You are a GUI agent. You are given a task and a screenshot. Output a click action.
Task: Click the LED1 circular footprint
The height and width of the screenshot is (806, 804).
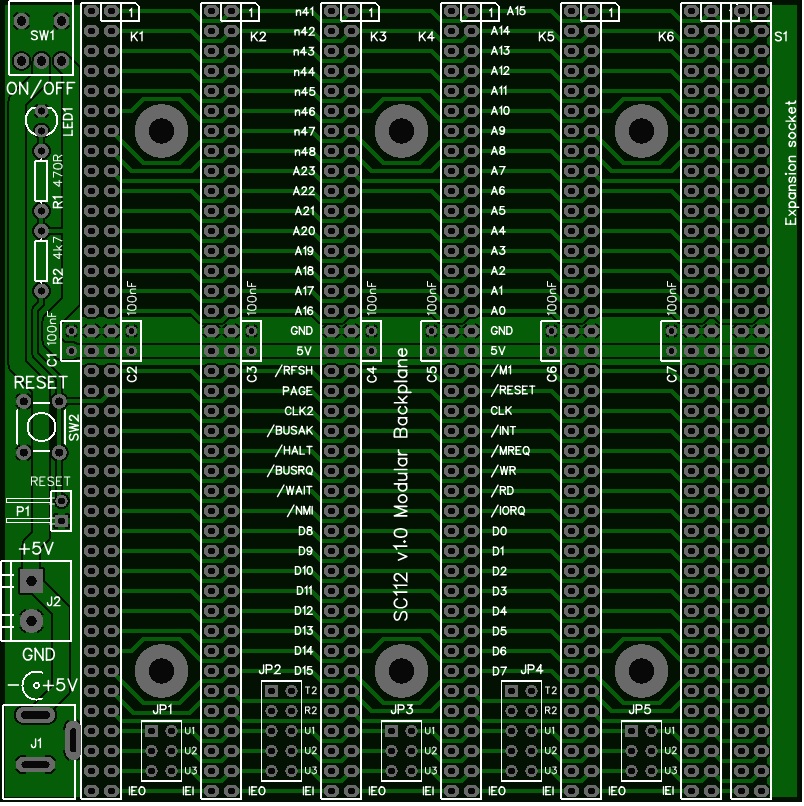(x=41, y=119)
